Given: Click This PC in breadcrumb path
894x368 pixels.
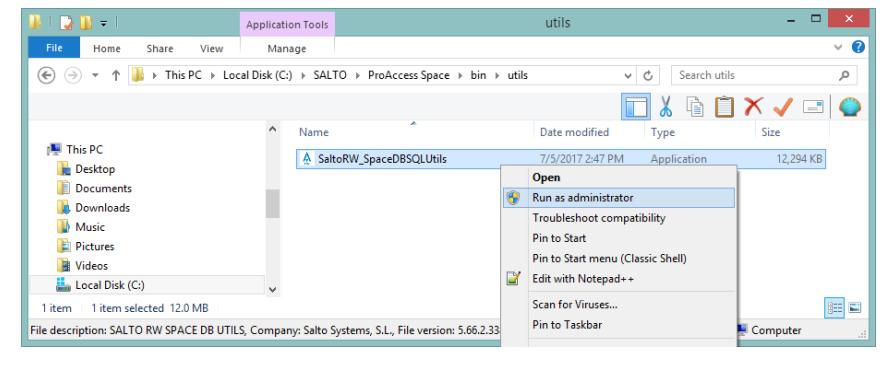Looking at the screenshot, I should pyautogui.click(x=183, y=75).
